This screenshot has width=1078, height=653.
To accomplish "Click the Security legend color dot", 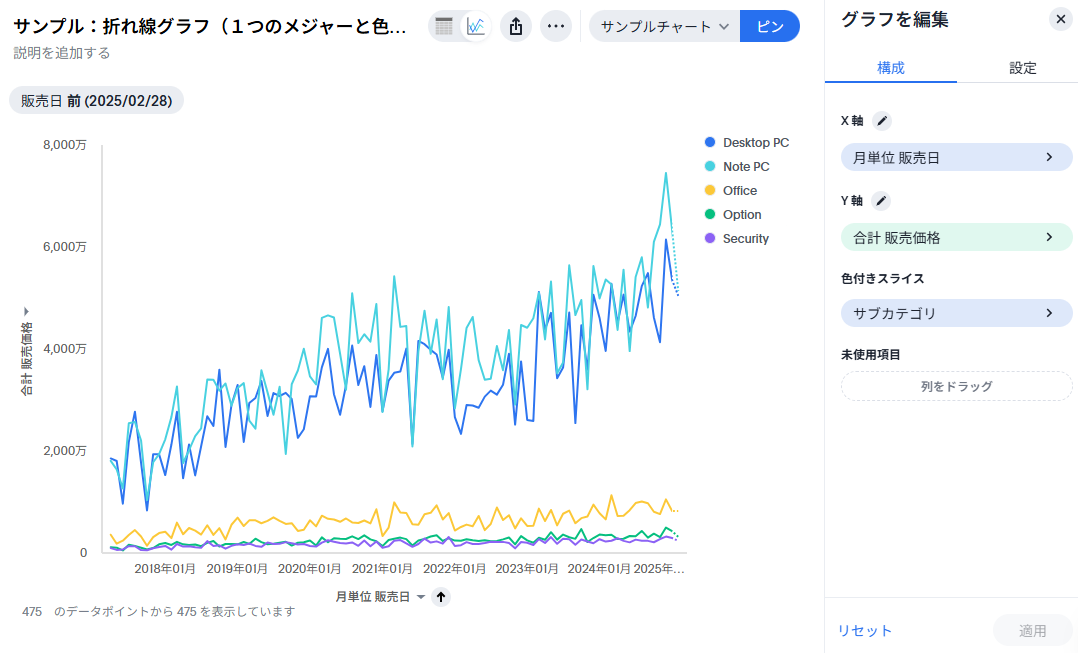I will click(x=710, y=239).
